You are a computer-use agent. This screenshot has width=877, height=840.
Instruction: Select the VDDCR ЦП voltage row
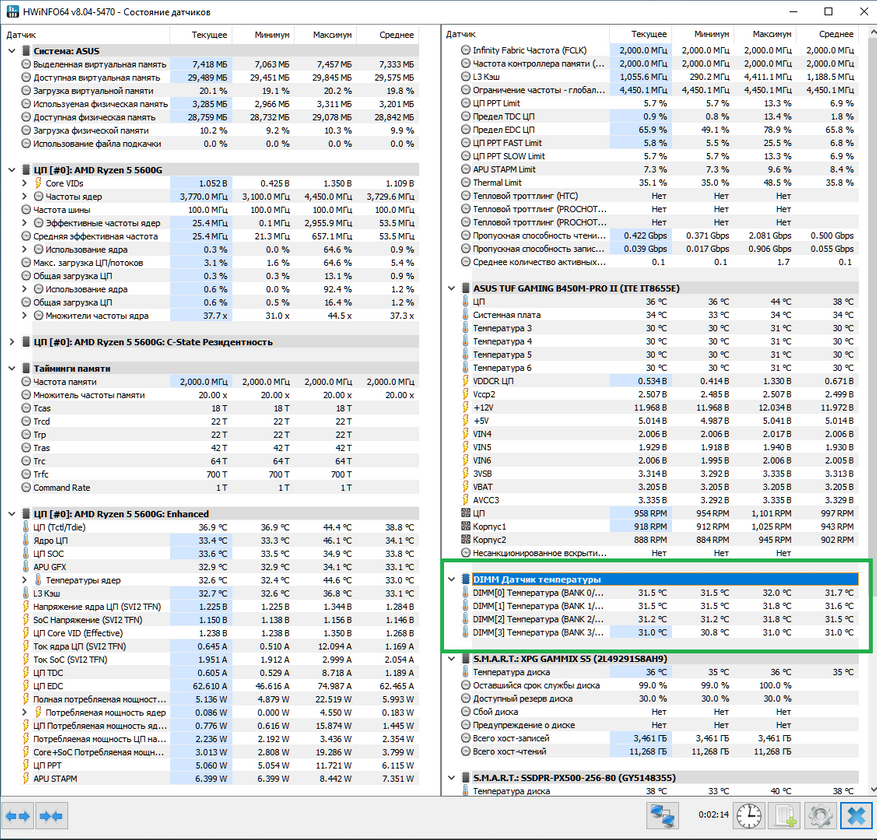coord(660,381)
